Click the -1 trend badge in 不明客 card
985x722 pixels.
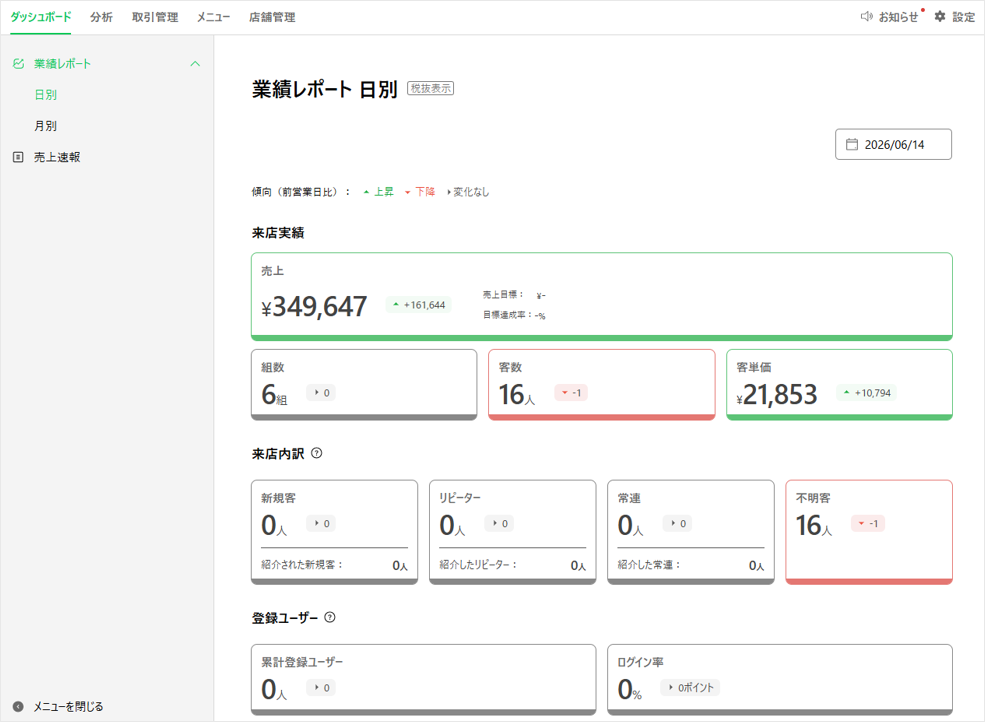(868, 523)
